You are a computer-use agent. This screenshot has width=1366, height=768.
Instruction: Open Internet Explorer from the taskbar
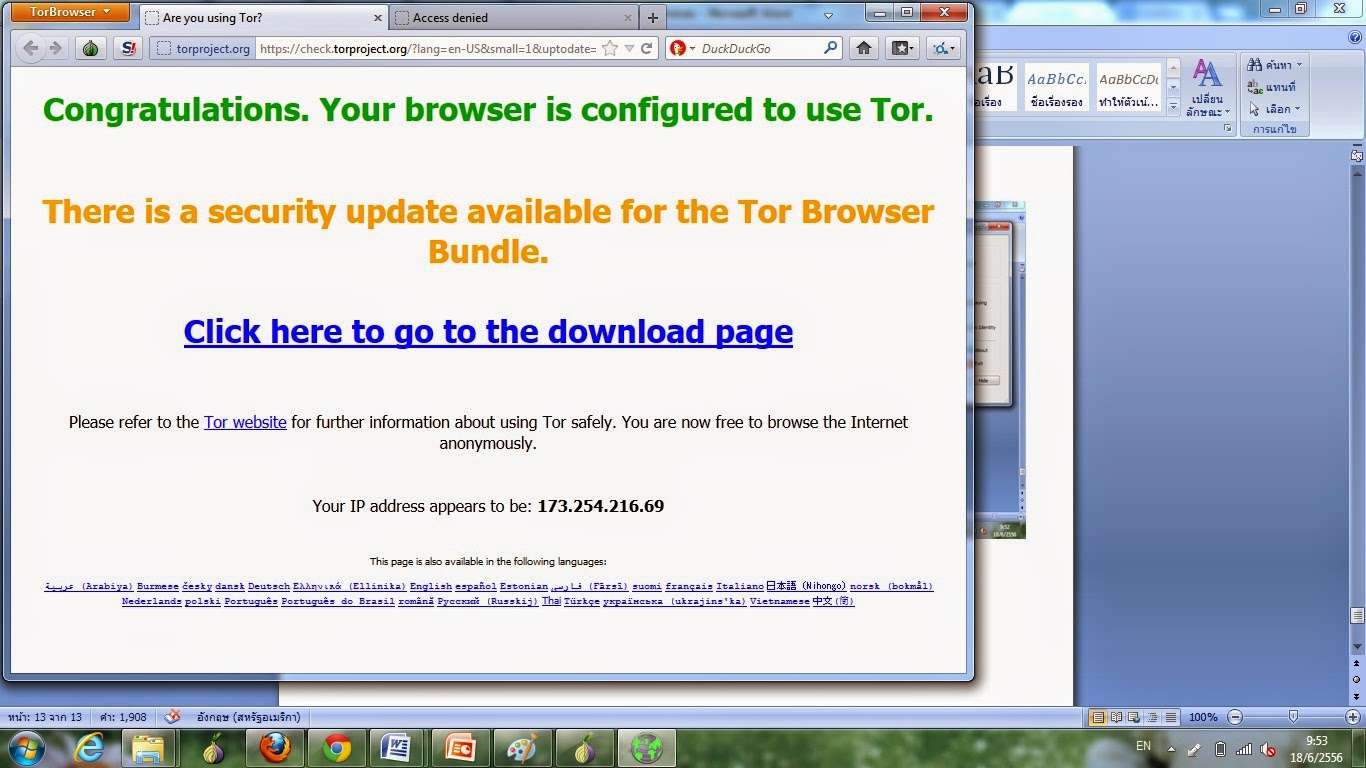89,748
